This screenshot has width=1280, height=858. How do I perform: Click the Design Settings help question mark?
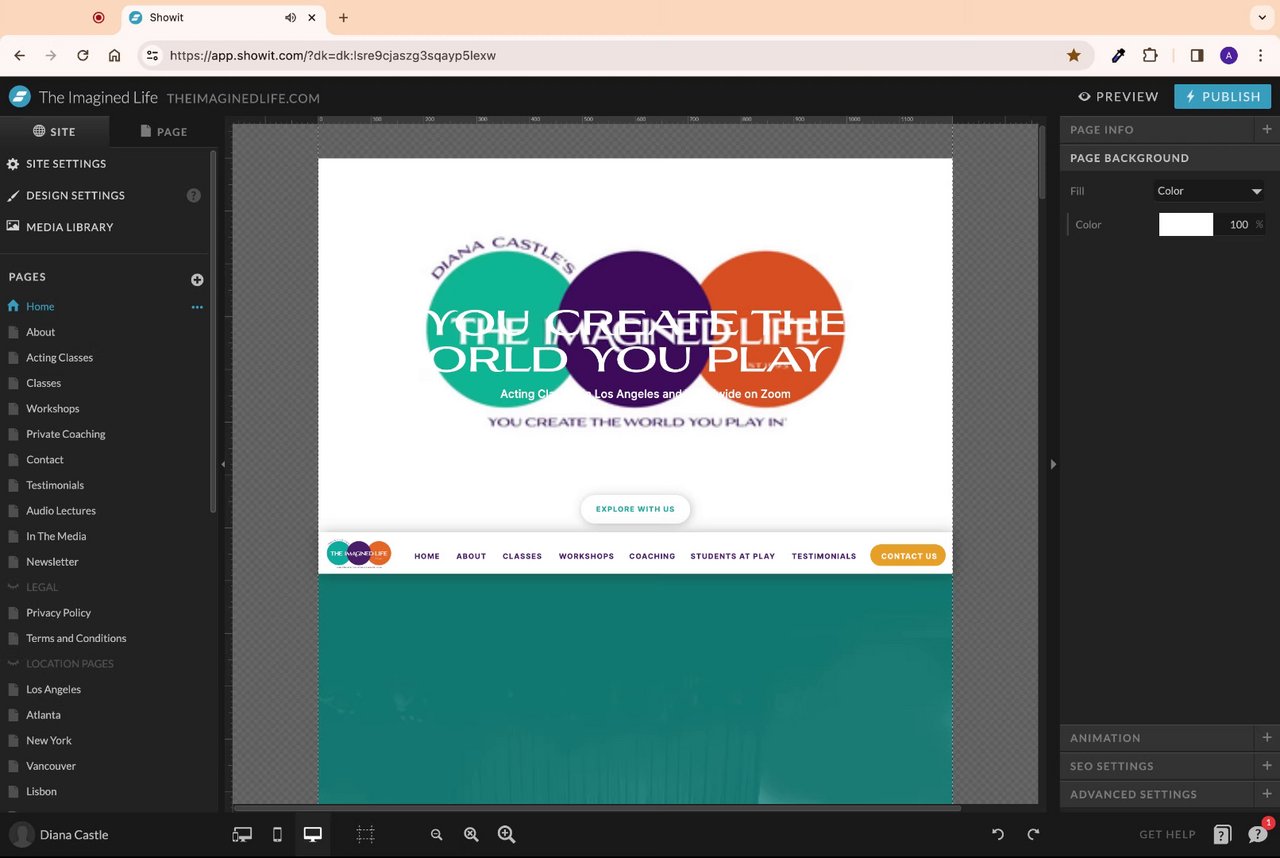click(194, 196)
